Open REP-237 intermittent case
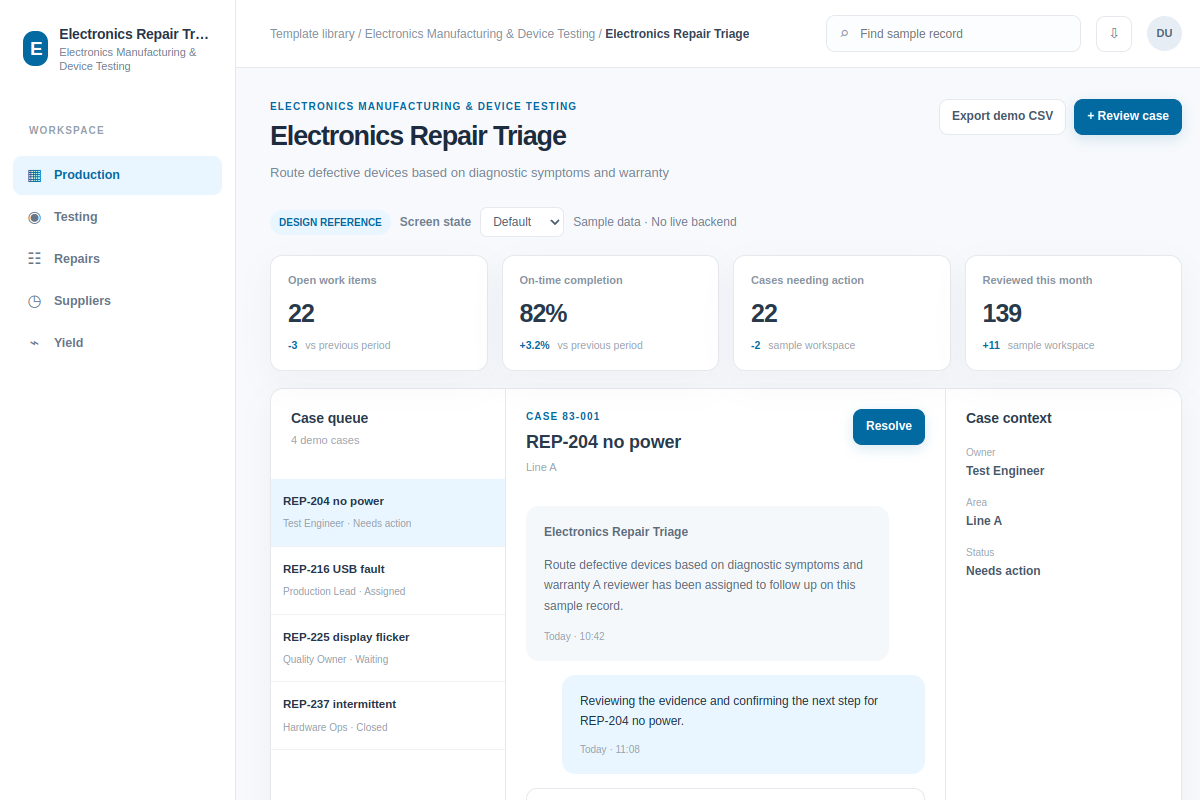 tap(388, 715)
